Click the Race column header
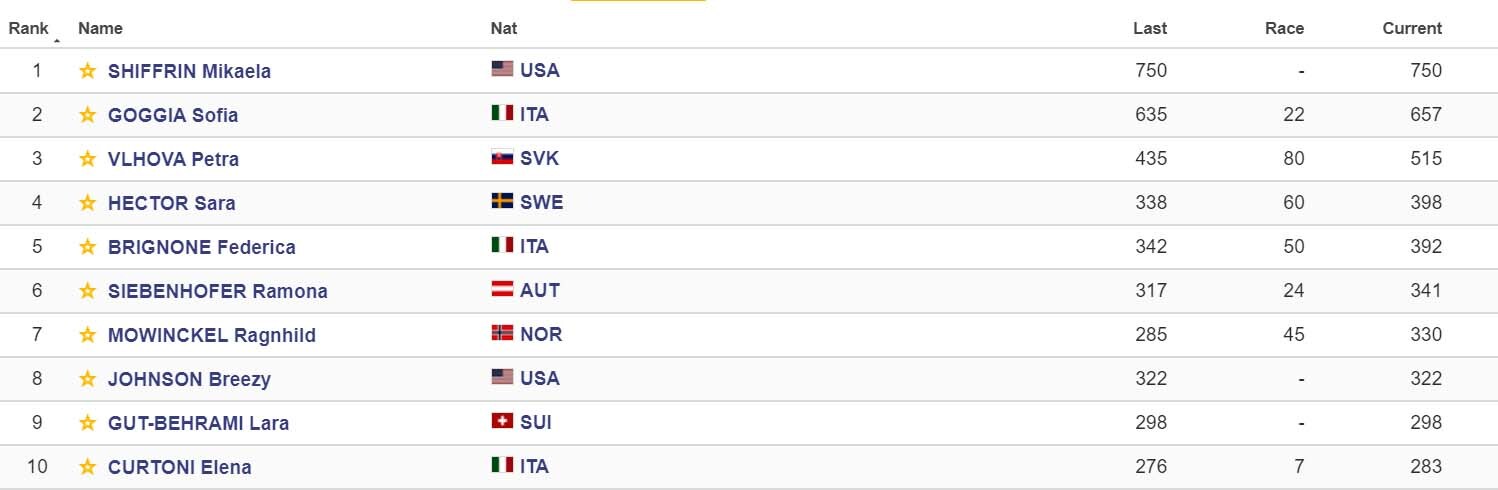This screenshot has height=490, width=1498. [1285, 28]
